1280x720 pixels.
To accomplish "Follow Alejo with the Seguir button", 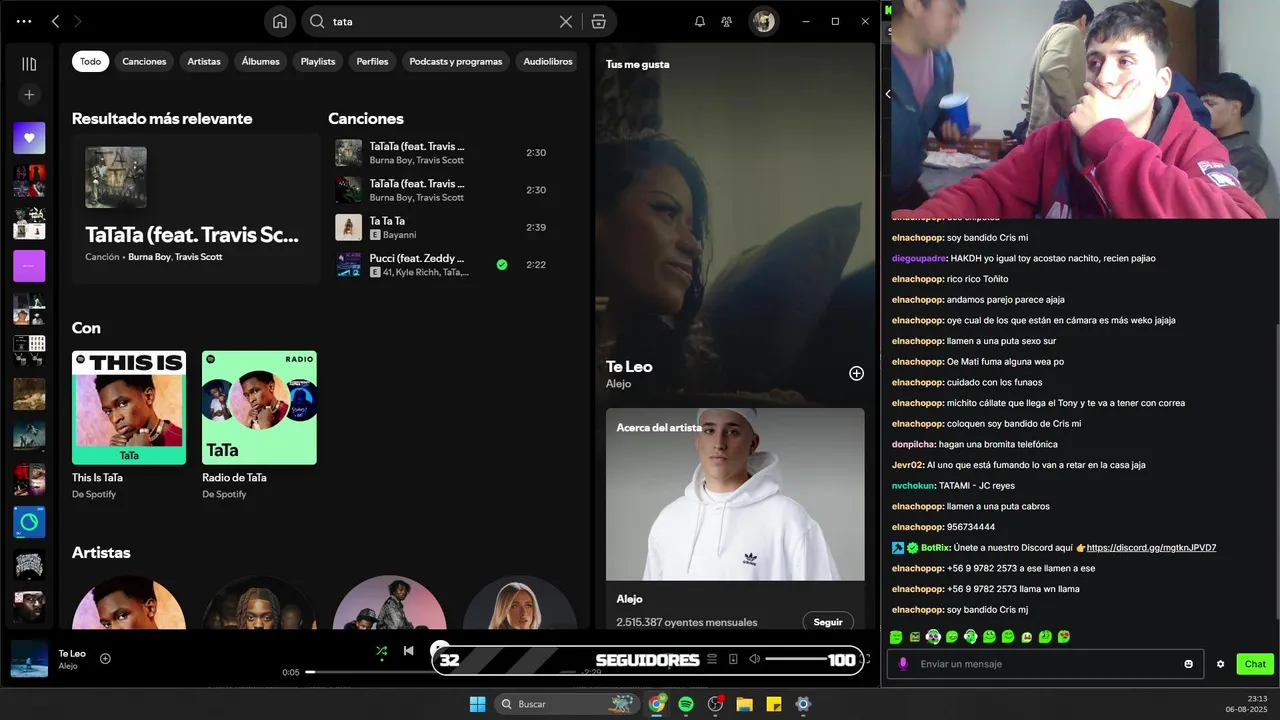I will [x=828, y=622].
